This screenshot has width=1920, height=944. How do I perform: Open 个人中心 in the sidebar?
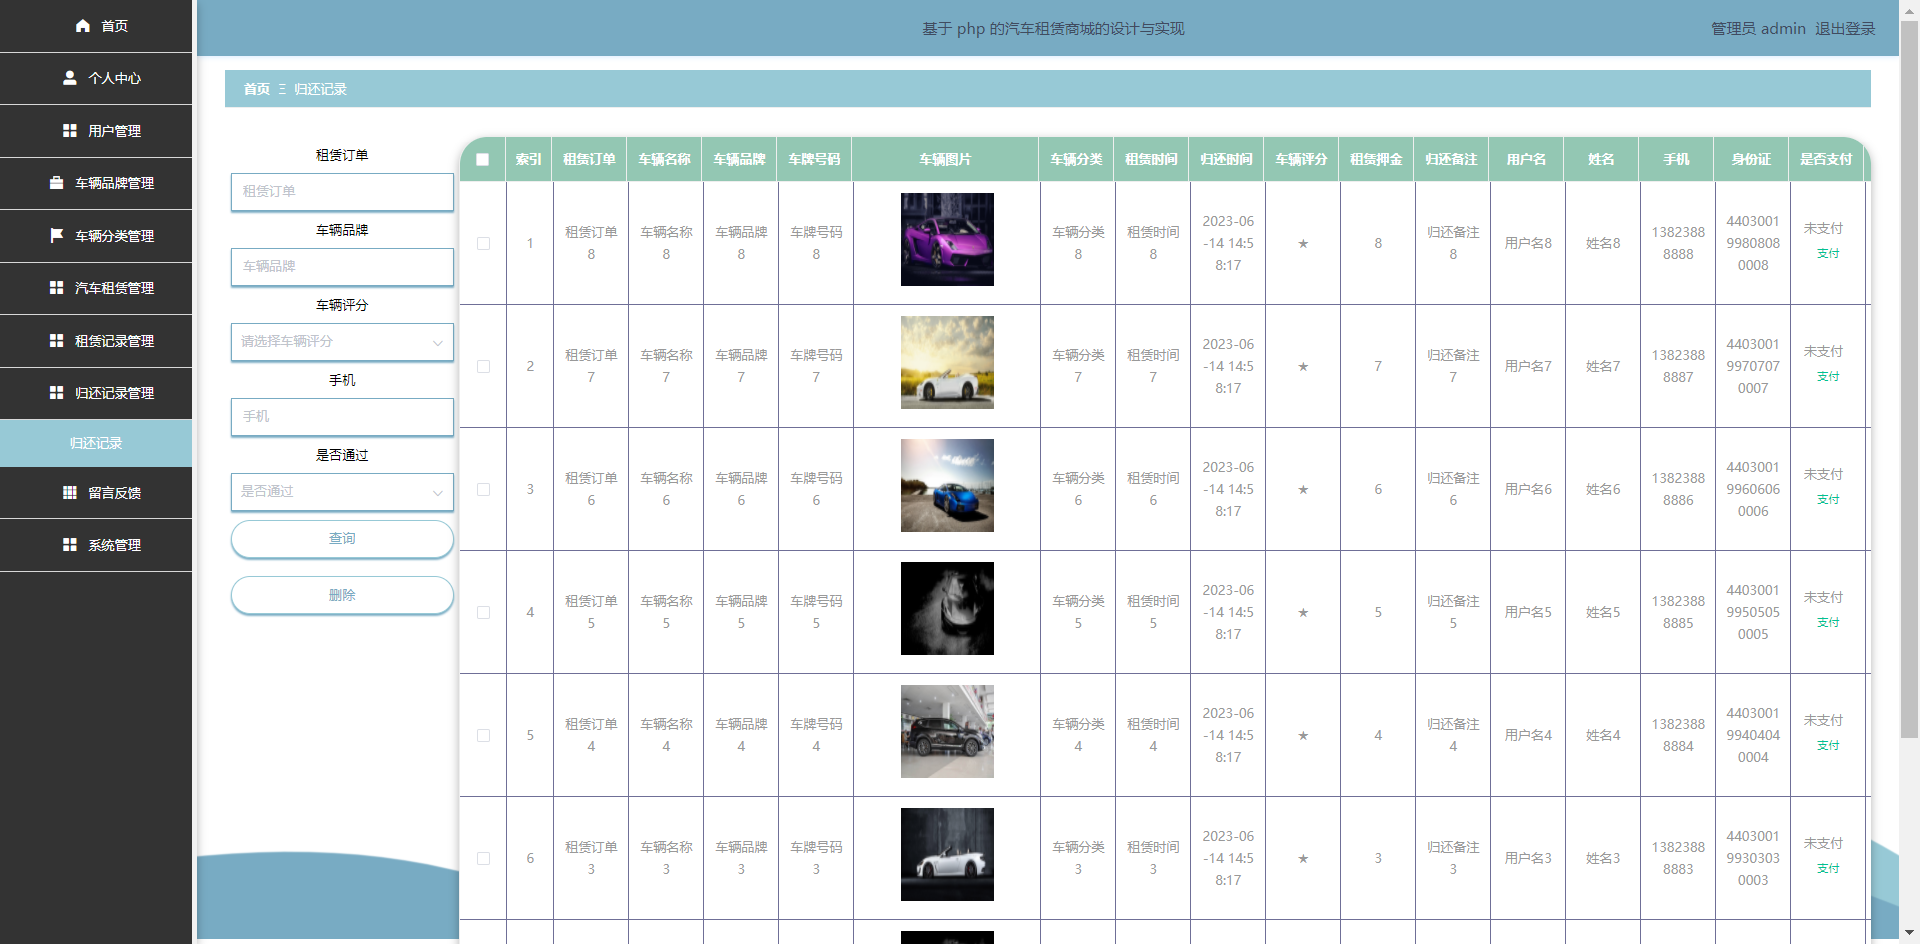(96, 78)
